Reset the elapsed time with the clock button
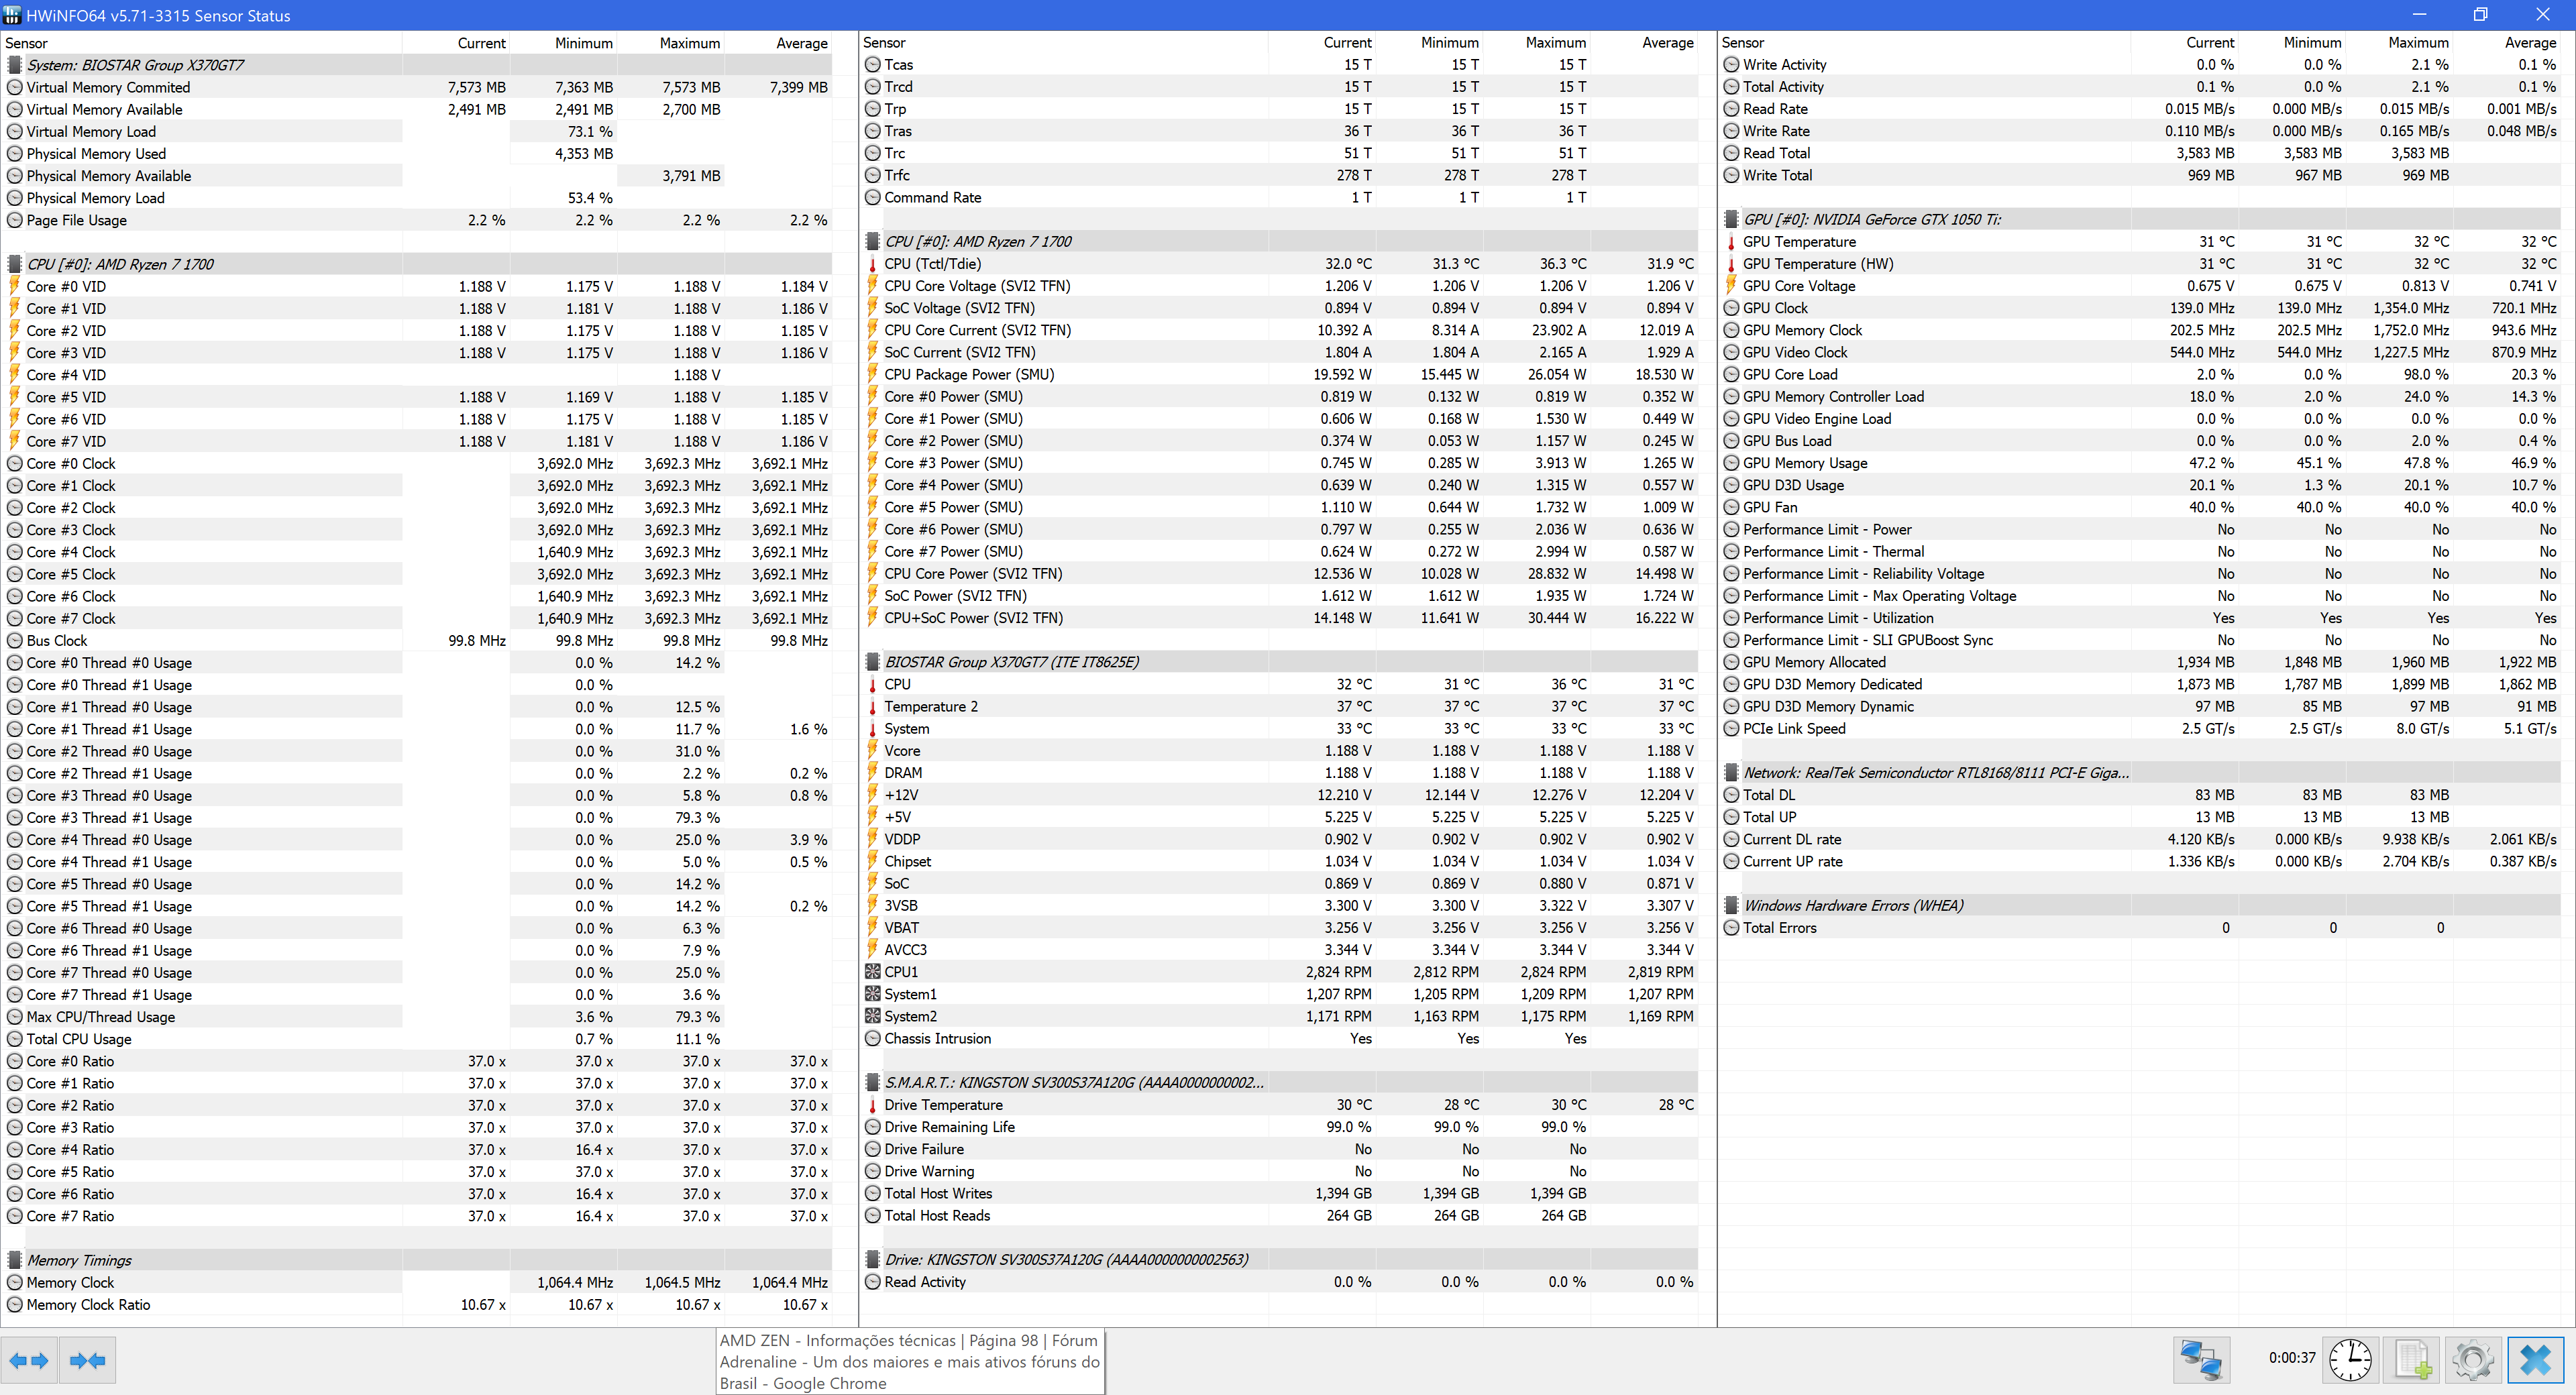This screenshot has width=2576, height=1395. tap(2350, 1360)
